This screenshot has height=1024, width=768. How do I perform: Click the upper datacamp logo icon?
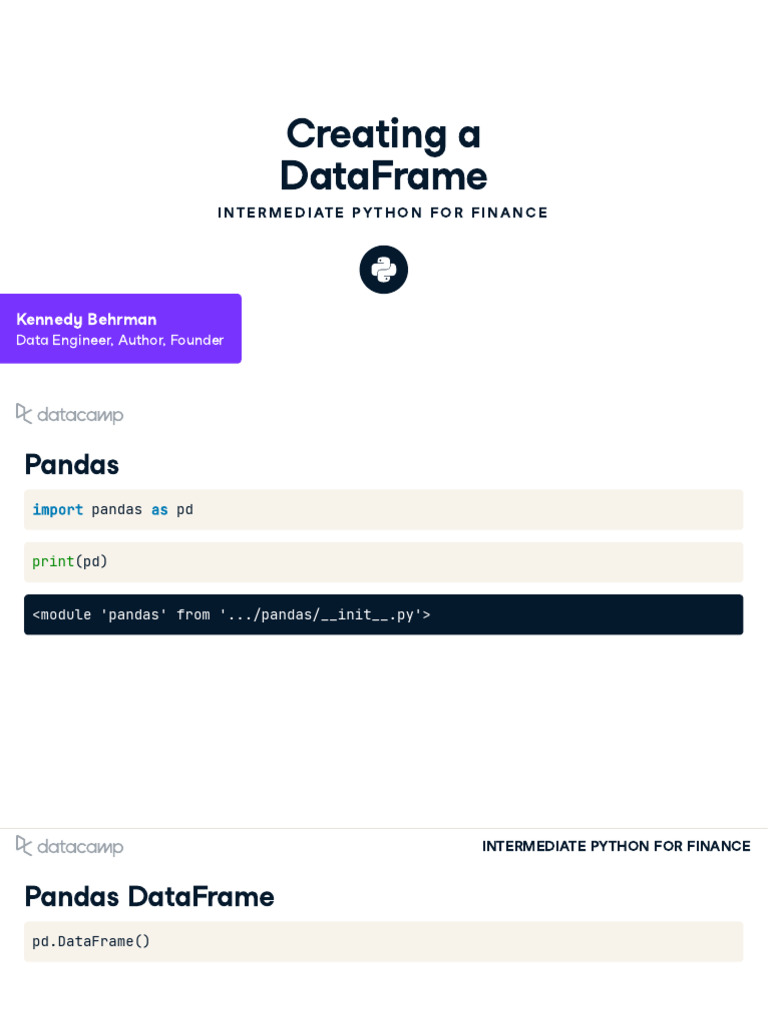coord(24,413)
